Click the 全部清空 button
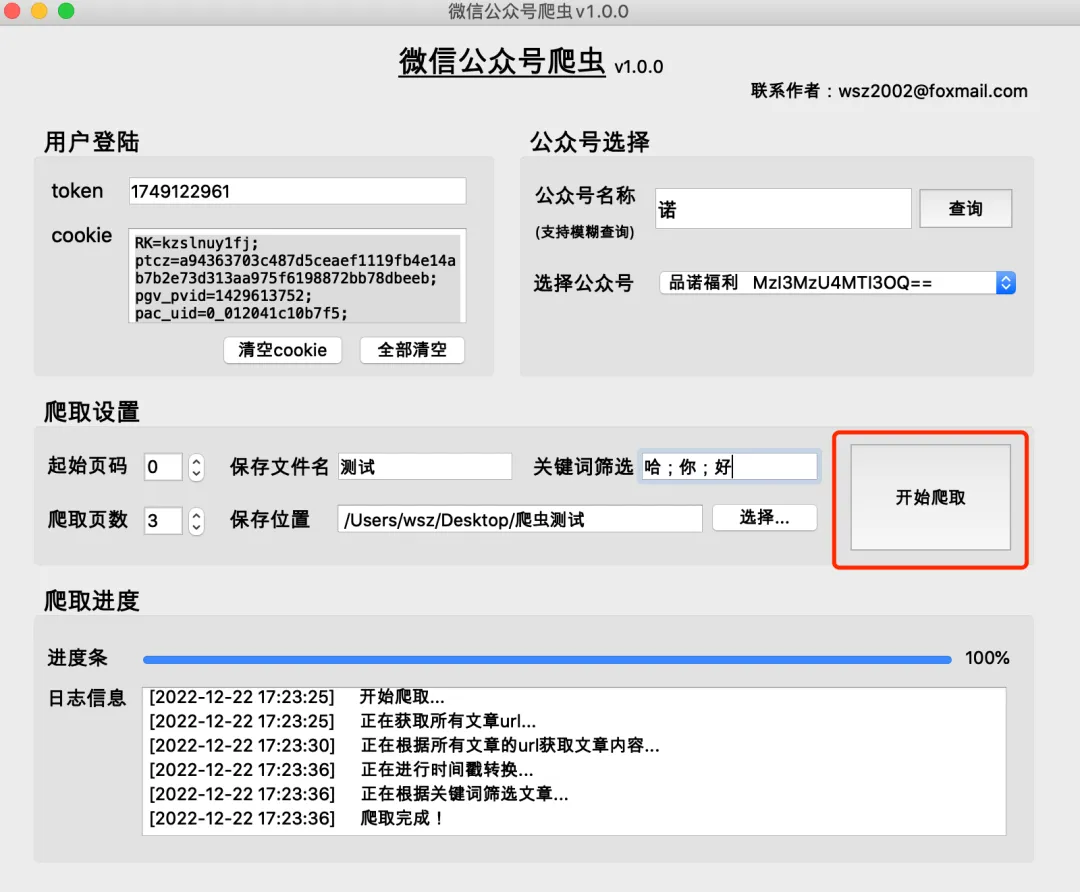Screen dimensions: 1080x892 point(412,350)
